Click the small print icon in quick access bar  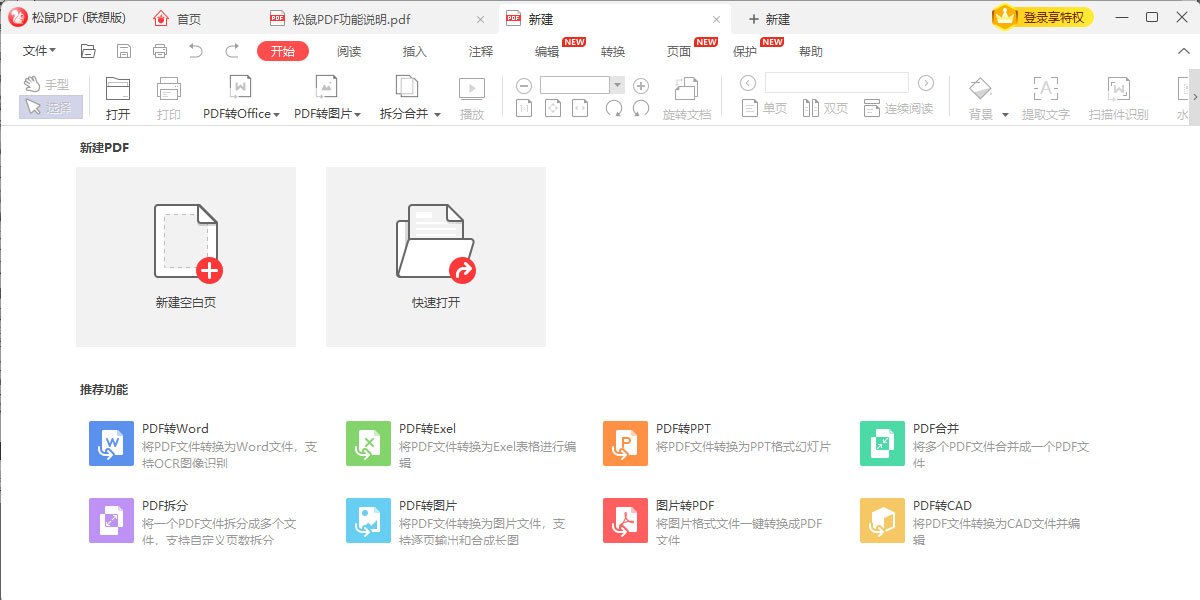tap(160, 51)
